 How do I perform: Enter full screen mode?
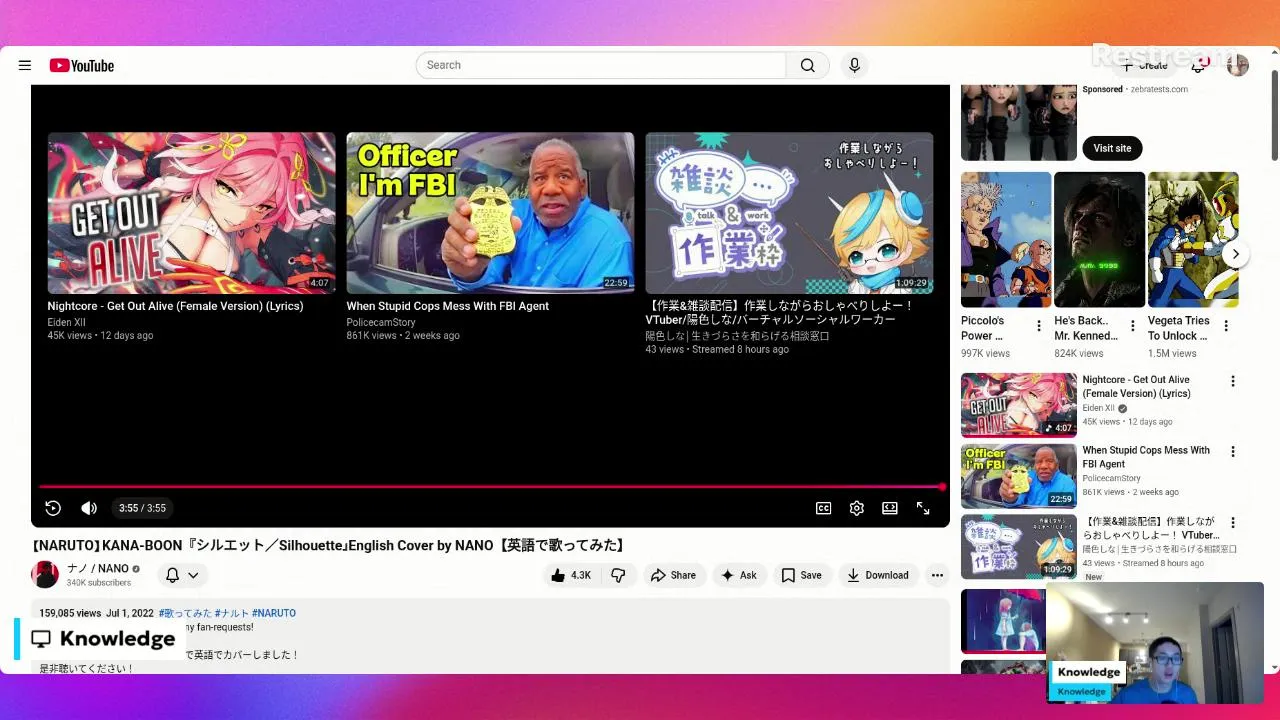(923, 508)
